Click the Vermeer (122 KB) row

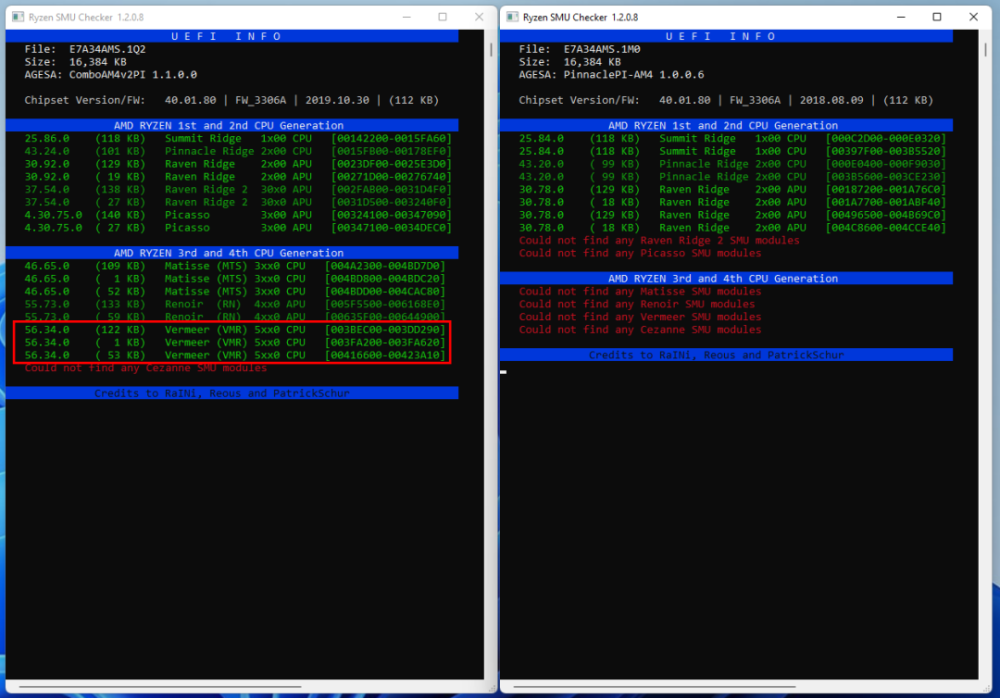pyautogui.click(x=235, y=330)
